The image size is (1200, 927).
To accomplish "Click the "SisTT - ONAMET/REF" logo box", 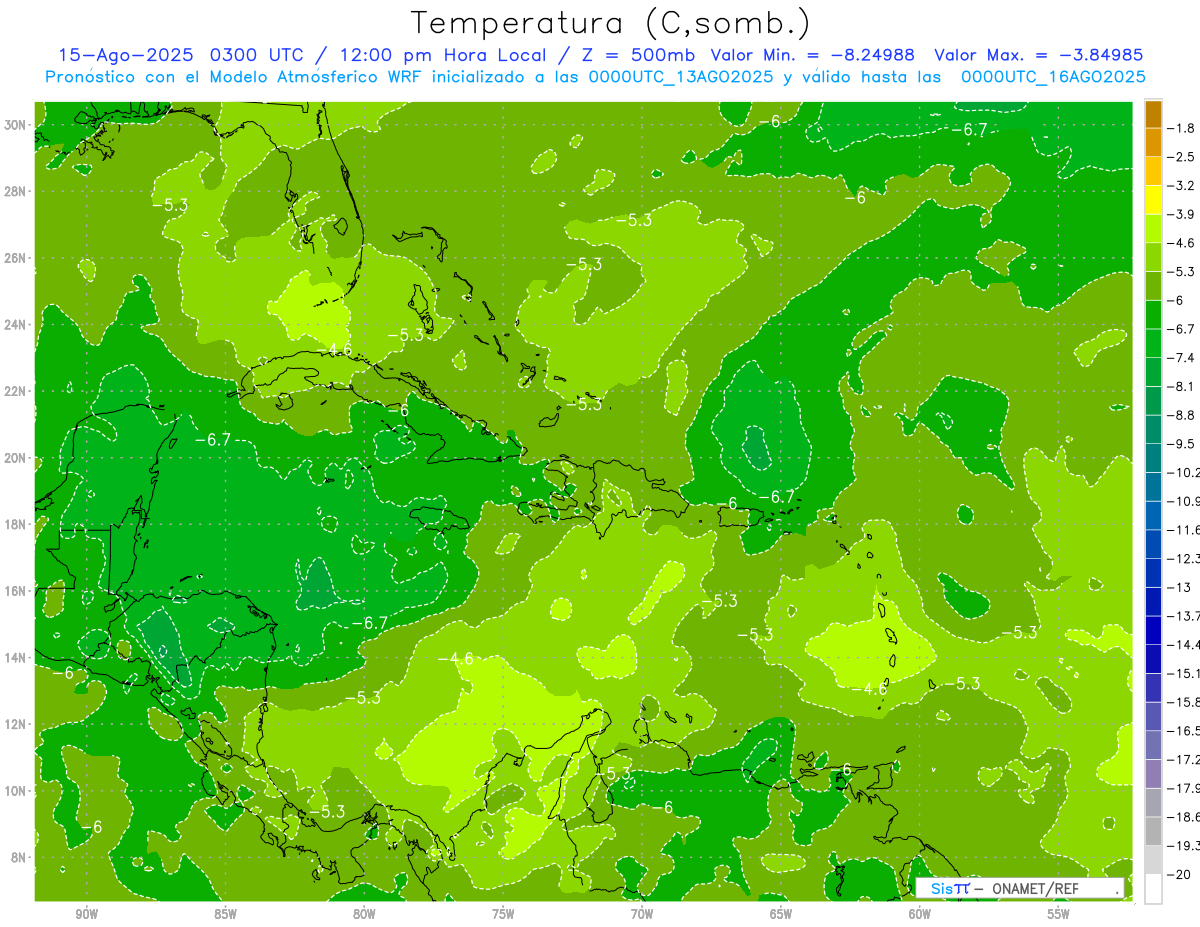I will pyautogui.click(x=1020, y=888).
